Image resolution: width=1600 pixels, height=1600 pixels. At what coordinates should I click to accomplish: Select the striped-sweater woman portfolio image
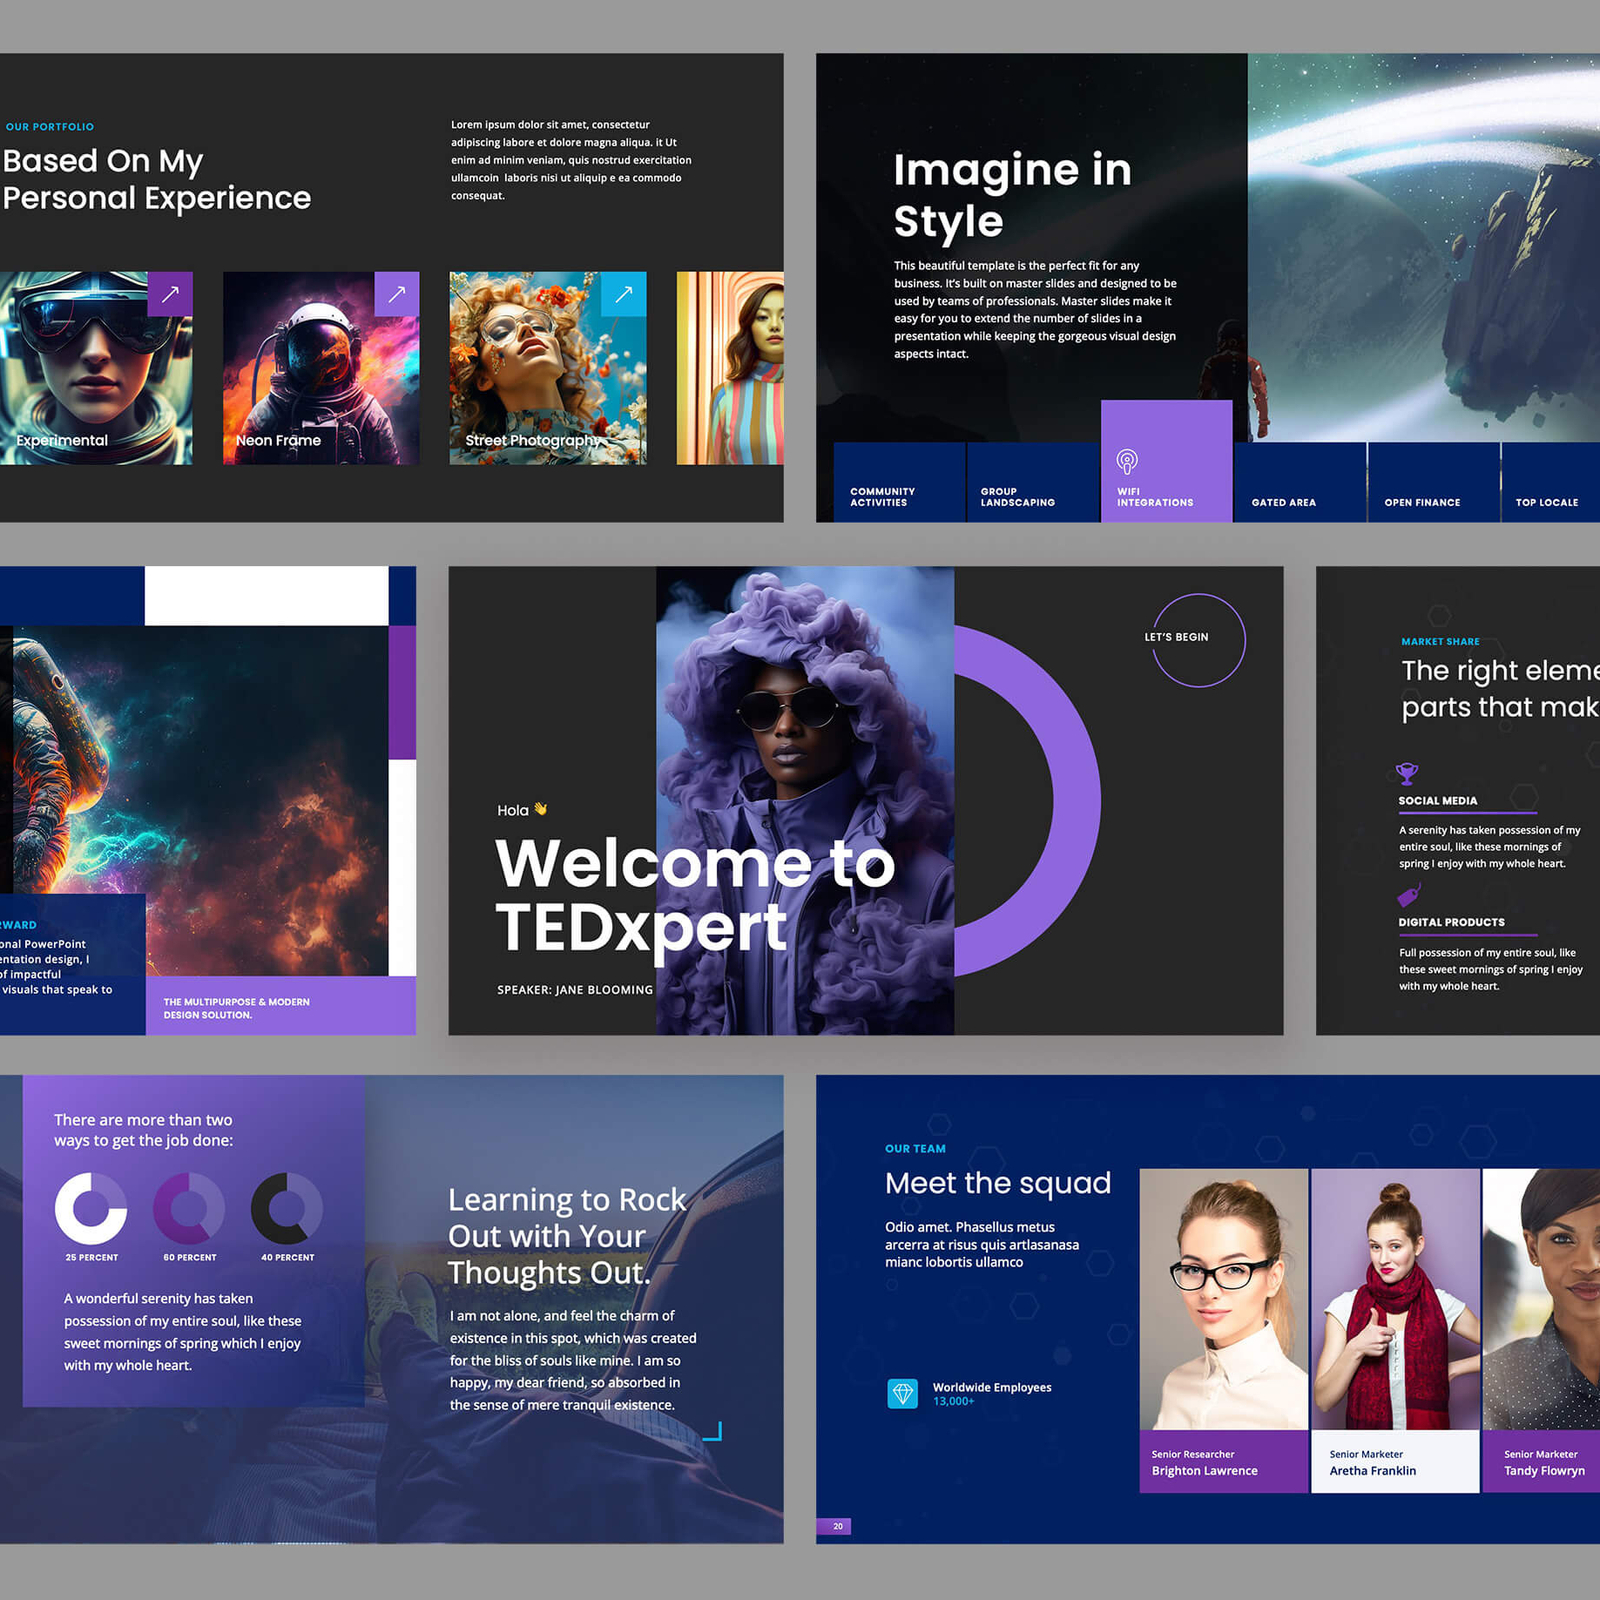coord(730,368)
